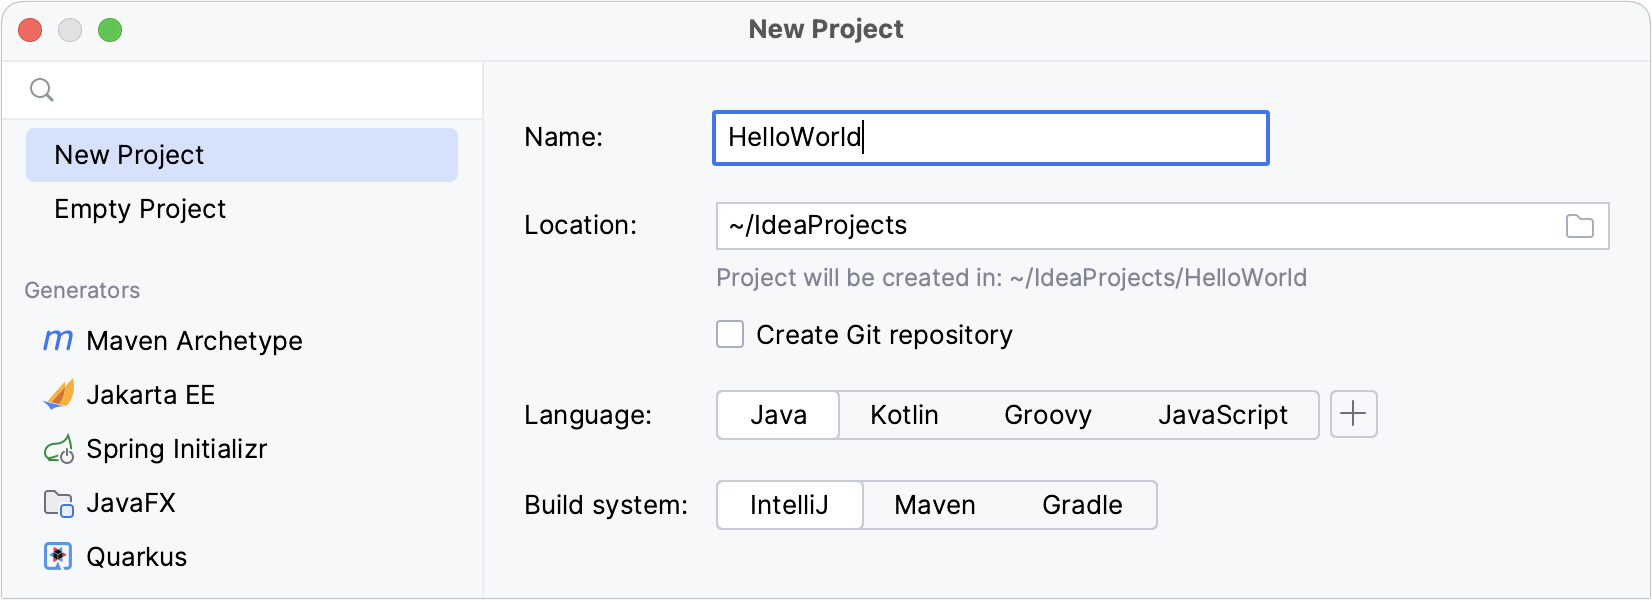
Task: Choose JavaScript language option
Action: click(x=1222, y=415)
